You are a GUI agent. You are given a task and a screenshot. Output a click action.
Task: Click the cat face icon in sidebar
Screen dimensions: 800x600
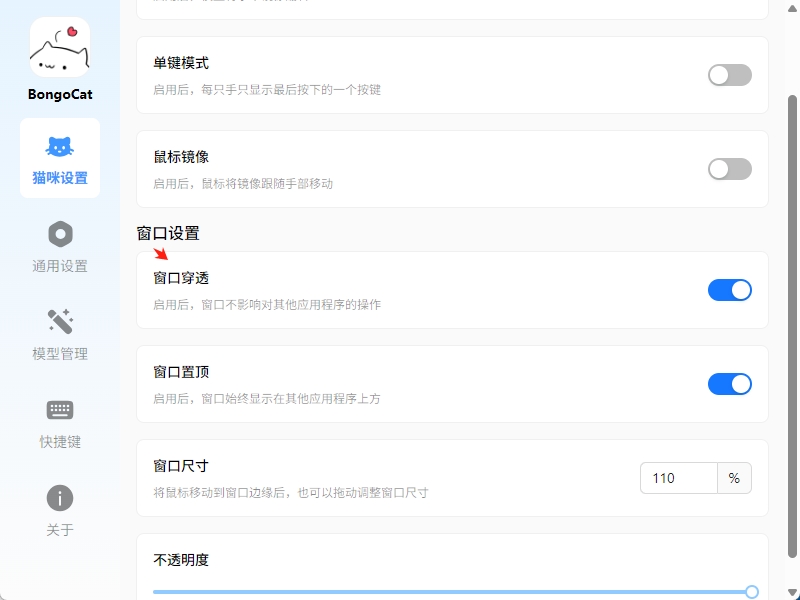point(60,147)
